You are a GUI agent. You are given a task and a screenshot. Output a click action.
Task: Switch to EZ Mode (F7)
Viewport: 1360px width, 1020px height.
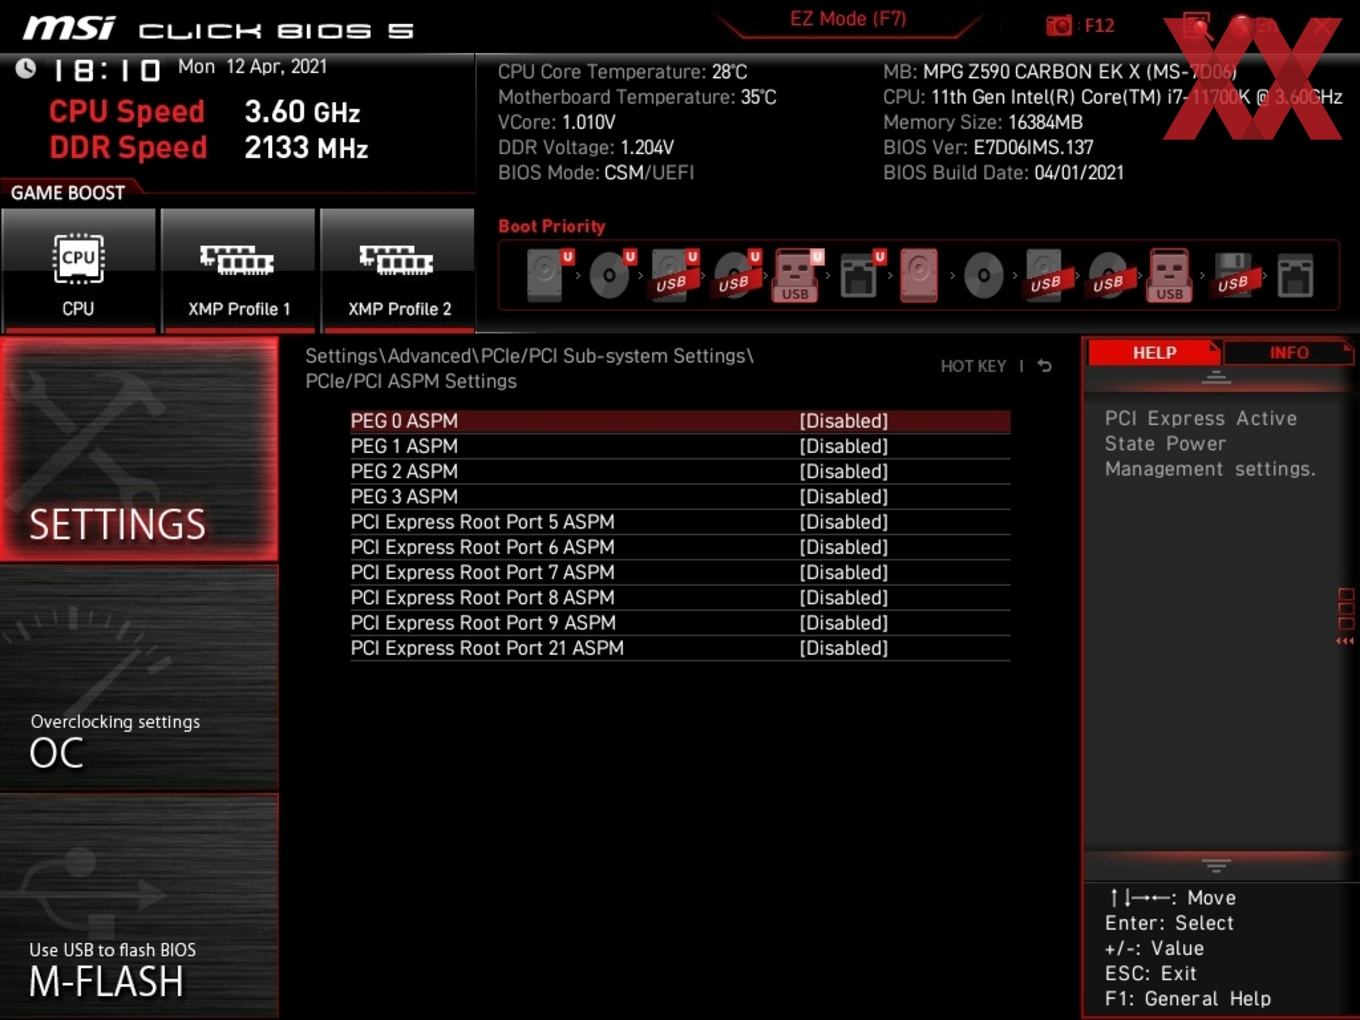[848, 19]
